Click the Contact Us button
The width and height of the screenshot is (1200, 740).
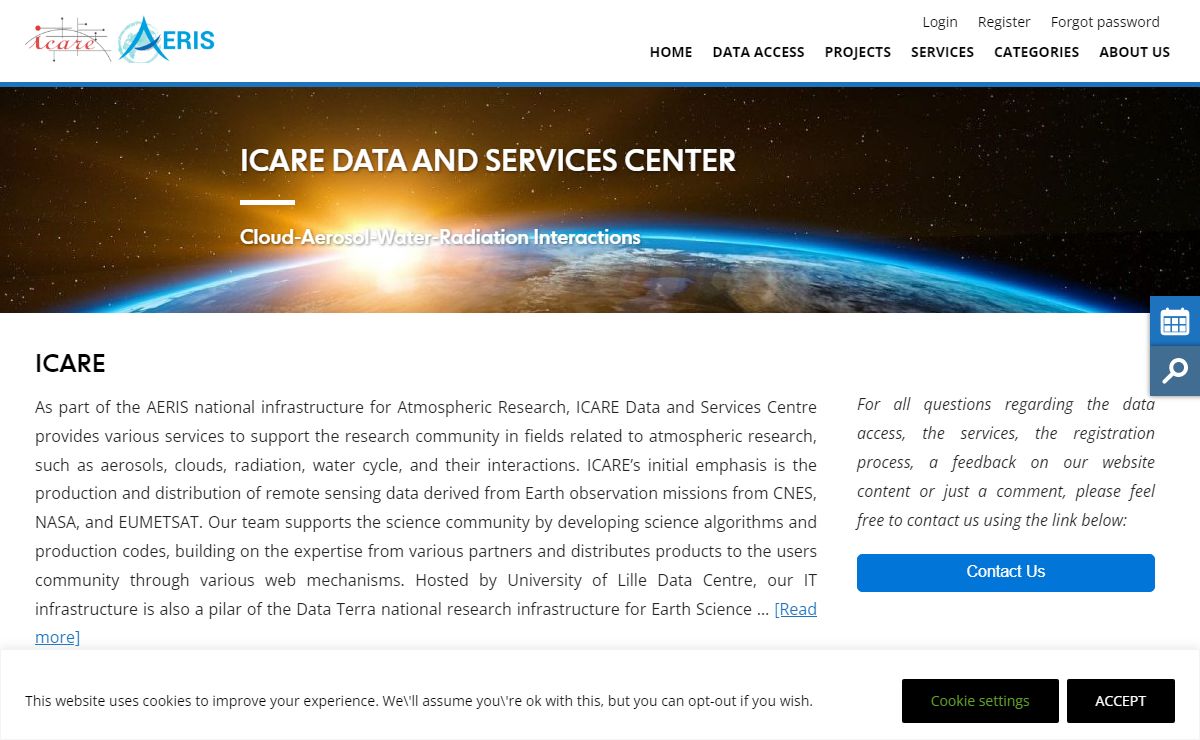pos(1006,572)
